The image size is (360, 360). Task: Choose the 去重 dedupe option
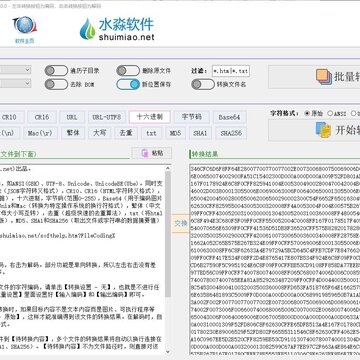coord(126,133)
